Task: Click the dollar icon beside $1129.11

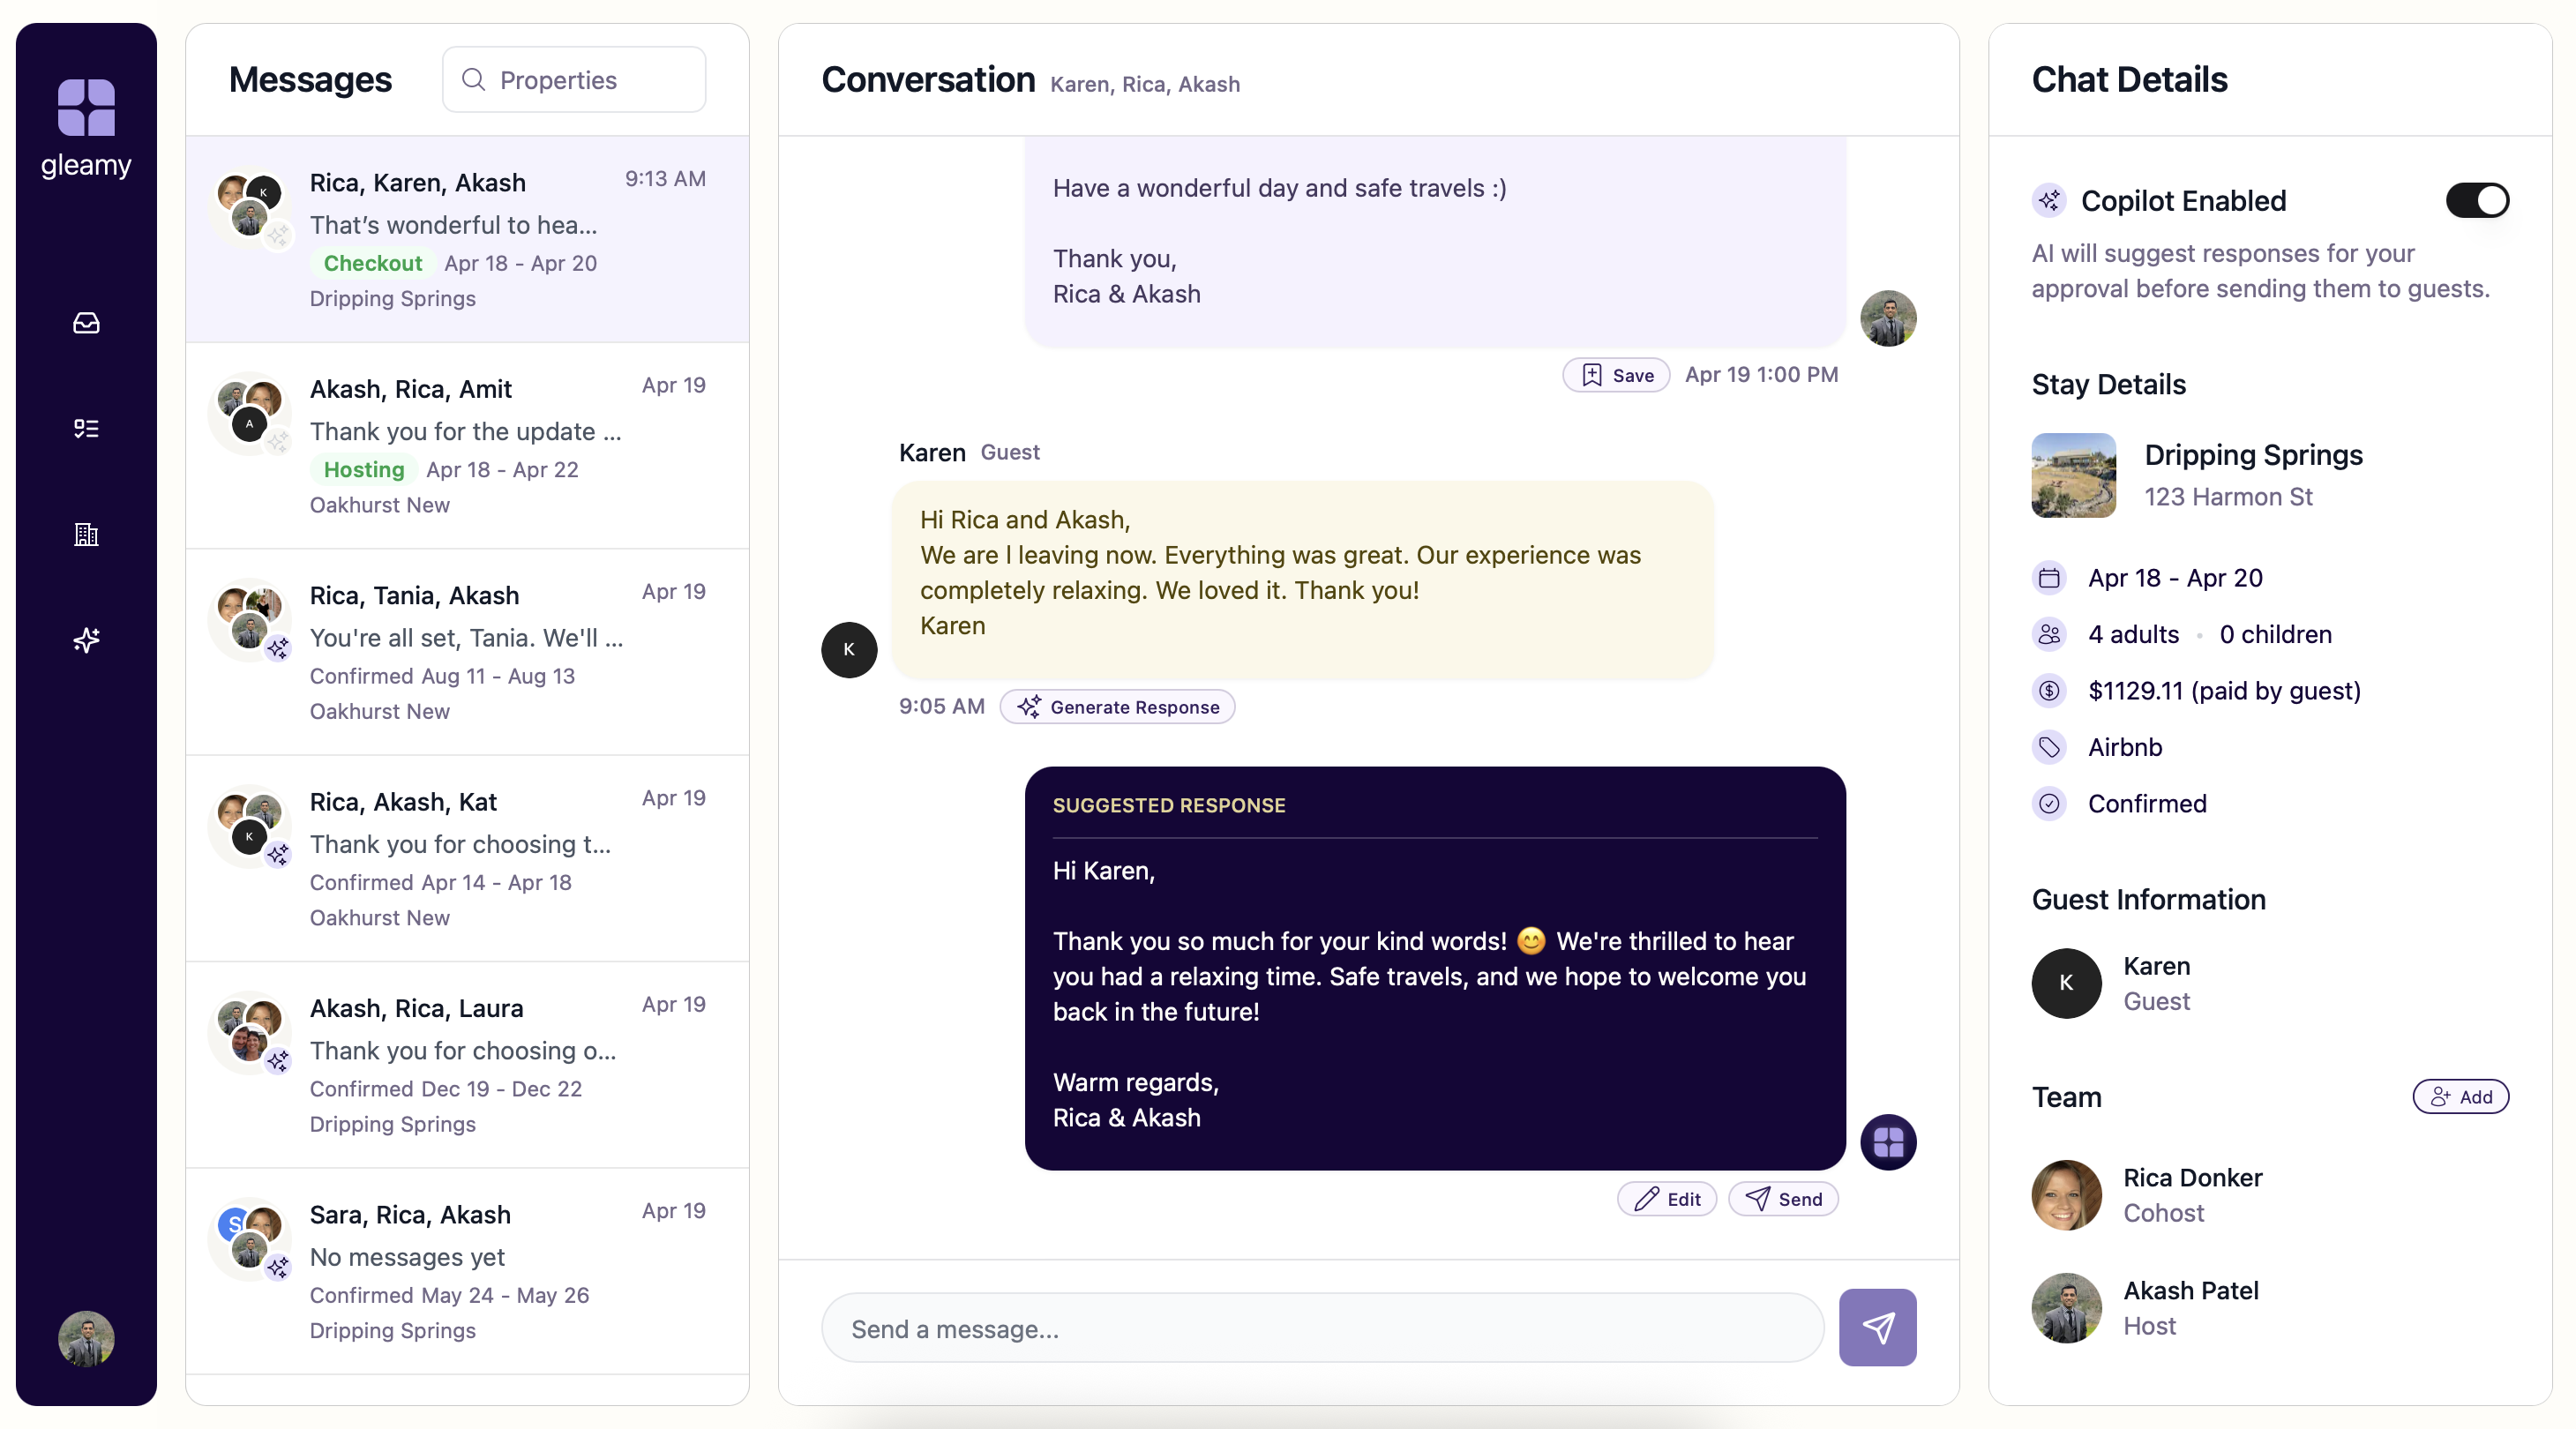Action: coord(2049,690)
